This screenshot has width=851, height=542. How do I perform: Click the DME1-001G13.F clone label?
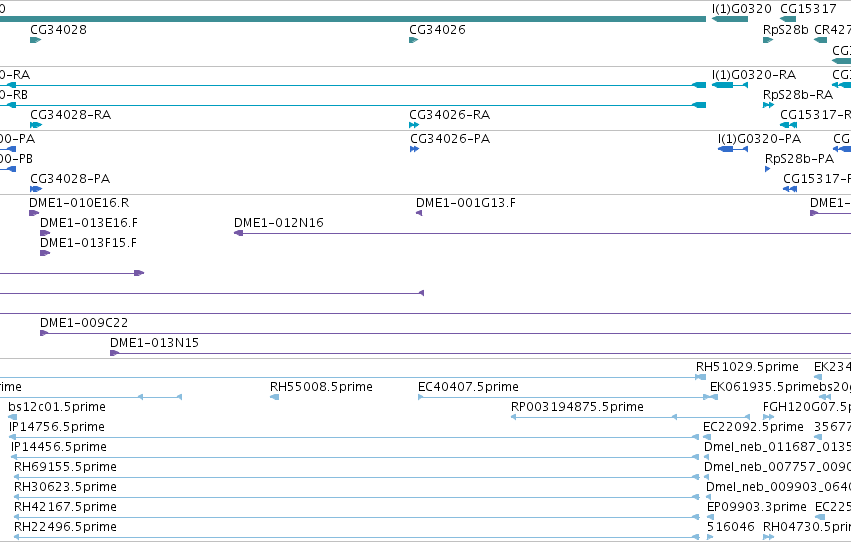466,202
